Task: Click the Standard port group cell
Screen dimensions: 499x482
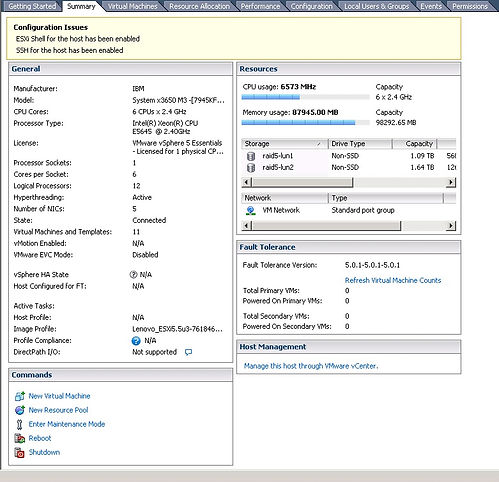Action: click(363, 210)
